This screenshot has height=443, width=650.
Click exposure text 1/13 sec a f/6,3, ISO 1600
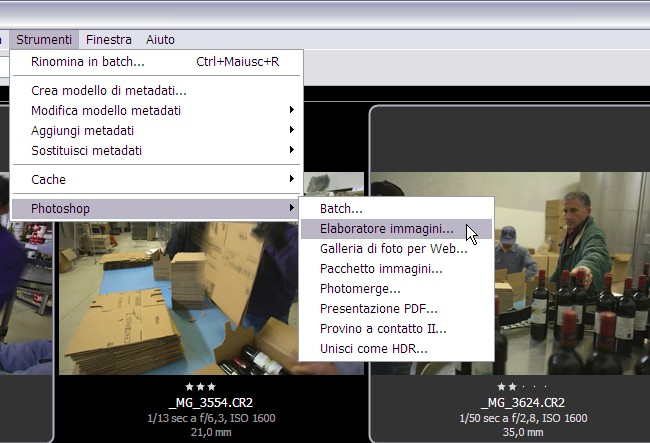coord(211,418)
